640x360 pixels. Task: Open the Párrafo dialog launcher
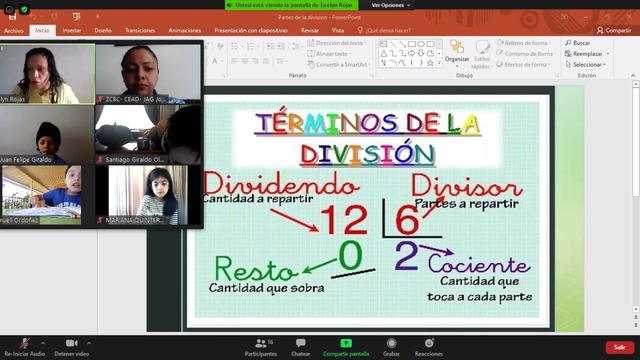pyautogui.click(x=371, y=76)
